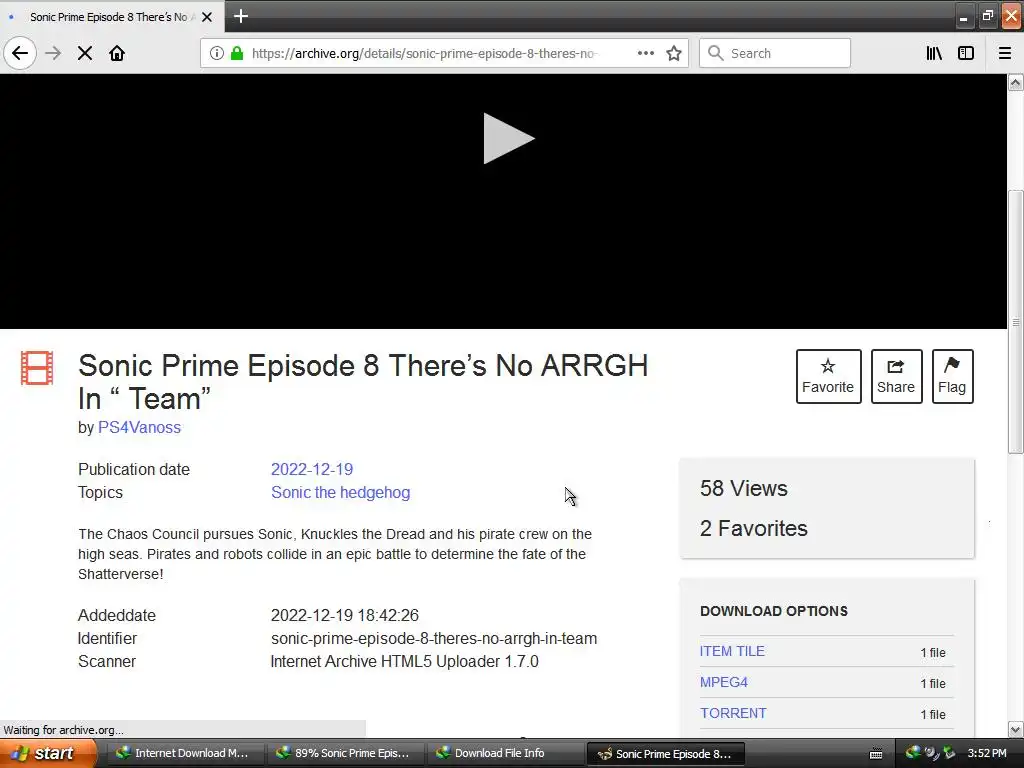This screenshot has height=768, width=1024.
Task: Open the 89% Sonic Prime download window
Action: coord(343,753)
